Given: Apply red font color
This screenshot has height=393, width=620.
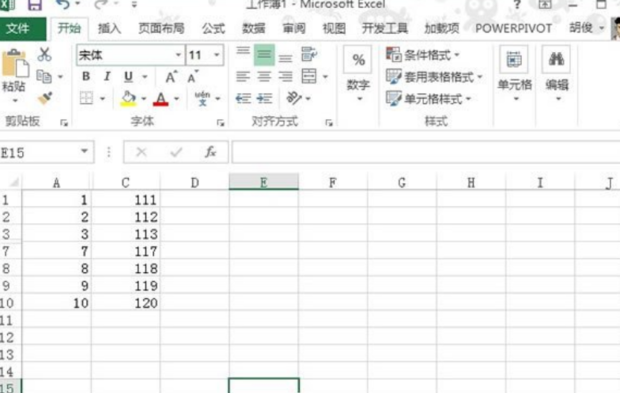Looking at the screenshot, I should click(161, 98).
